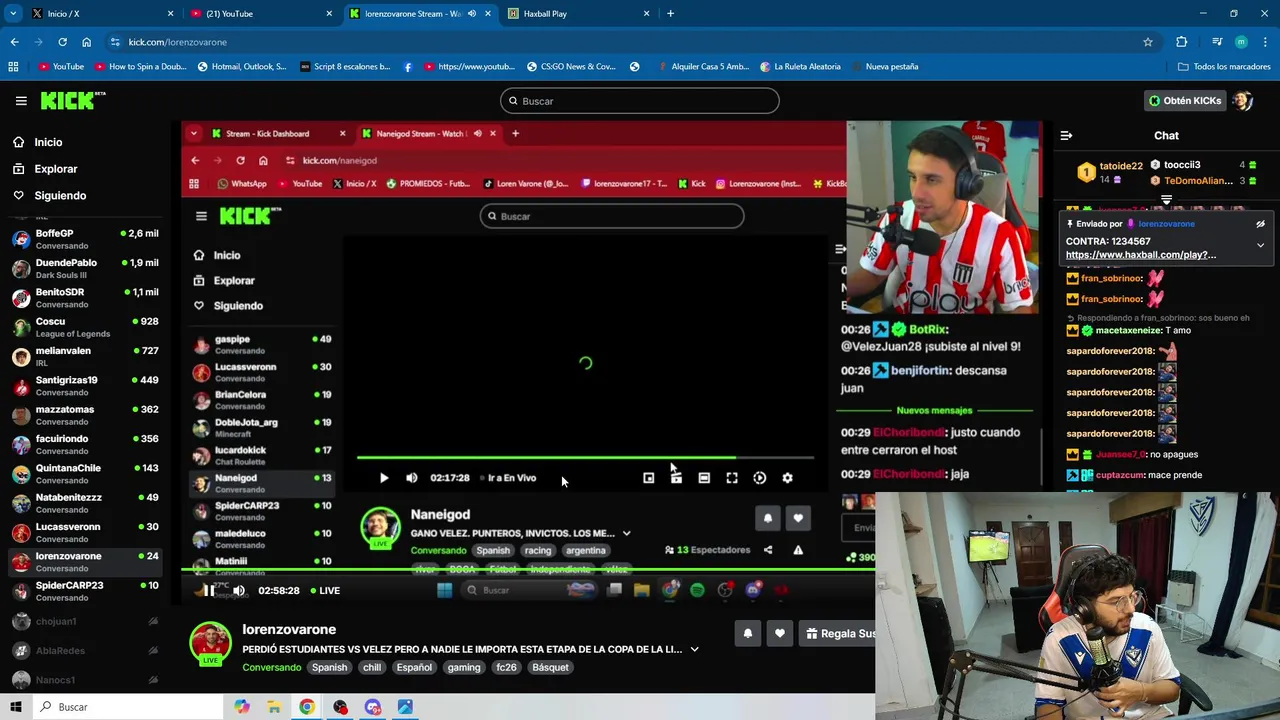Open BenitoSDR channel in sidebar
Viewport: 1280px width, 720px height.
pyautogui.click(x=85, y=298)
